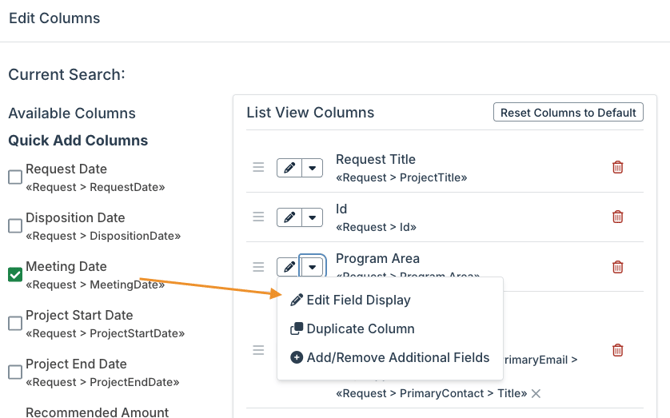Click pencil edit icon for Program Area
The width and height of the screenshot is (670, 418).
[289, 267]
